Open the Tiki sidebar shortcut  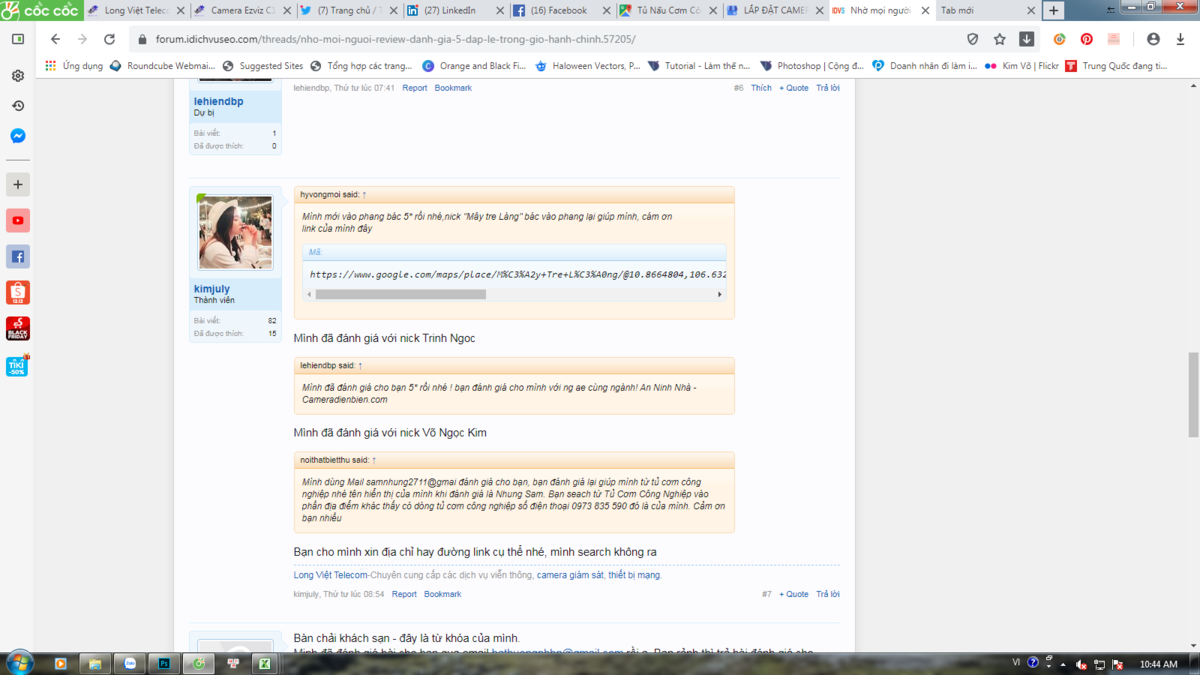pyautogui.click(x=18, y=365)
